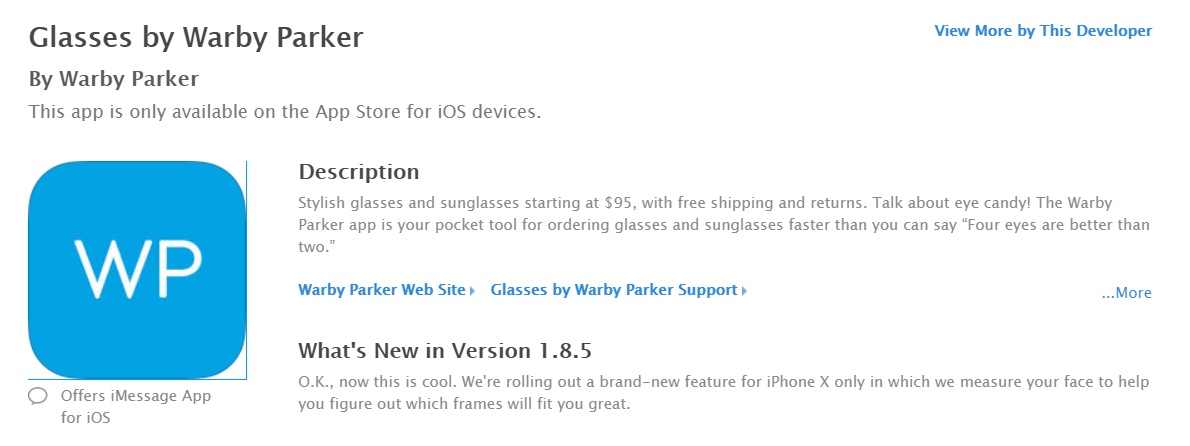Screen dimensions: 1190x446
Task: Click the Offers iMessage App for iOS label
Action: coord(136,407)
